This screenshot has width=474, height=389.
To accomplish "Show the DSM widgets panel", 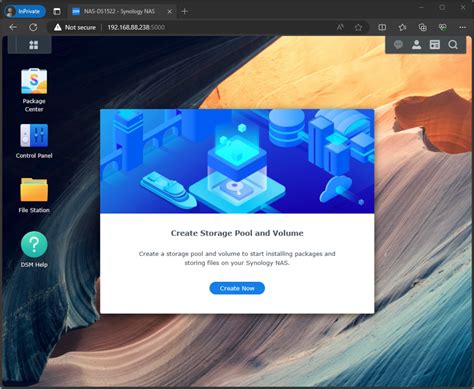I will pyautogui.click(x=435, y=45).
